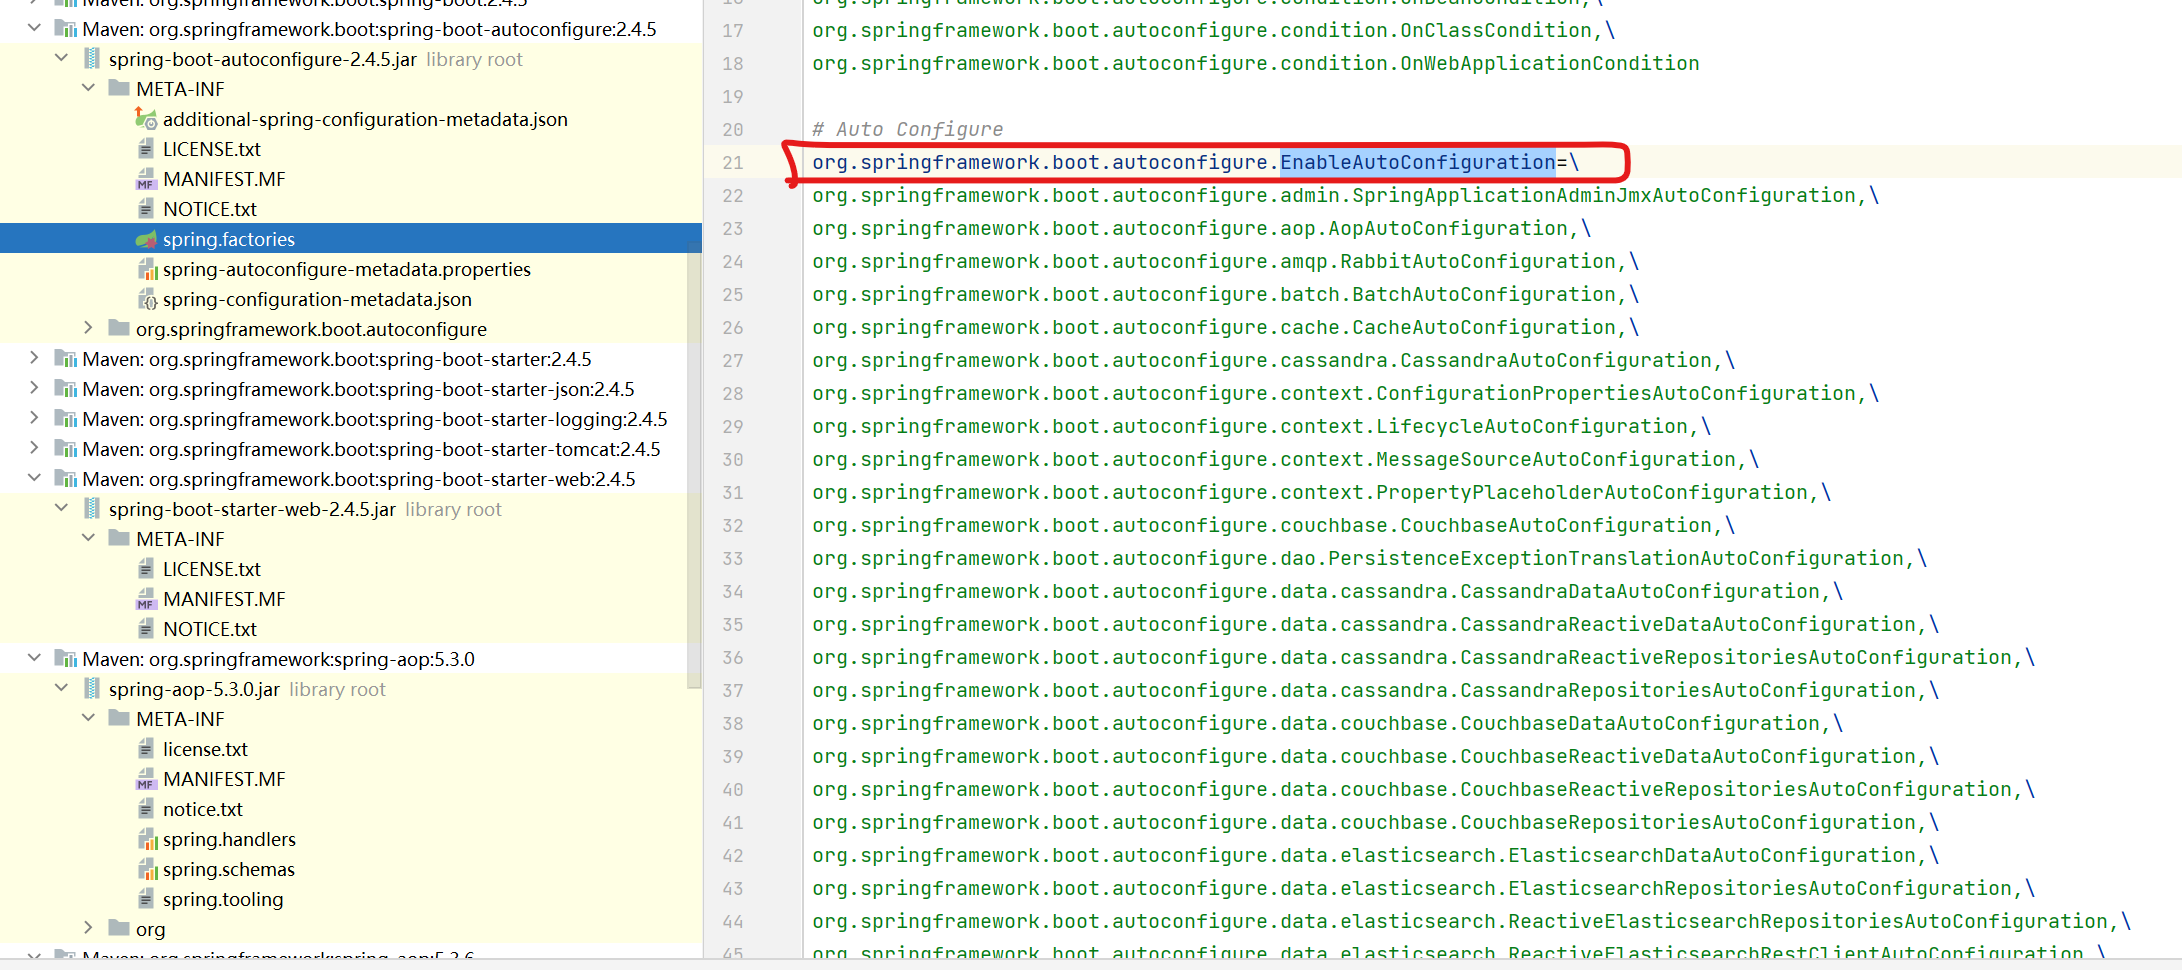Click org.springframework.boot.autoconfigure folder icon

click(119, 329)
